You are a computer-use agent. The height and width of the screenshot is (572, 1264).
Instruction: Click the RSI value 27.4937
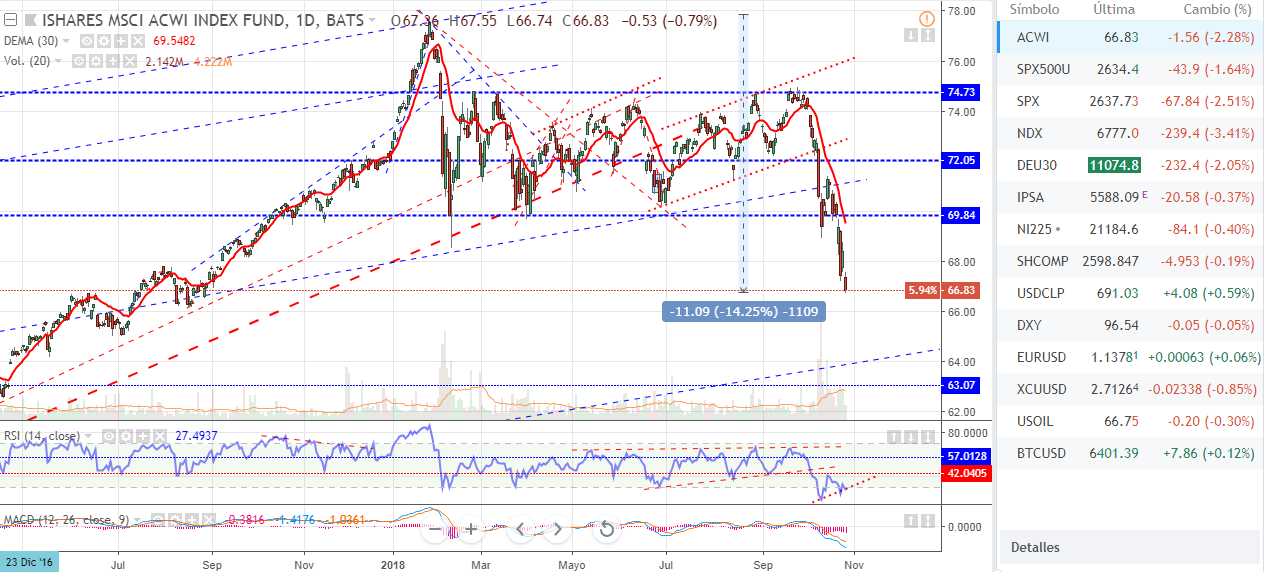click(x=196, y=436)
